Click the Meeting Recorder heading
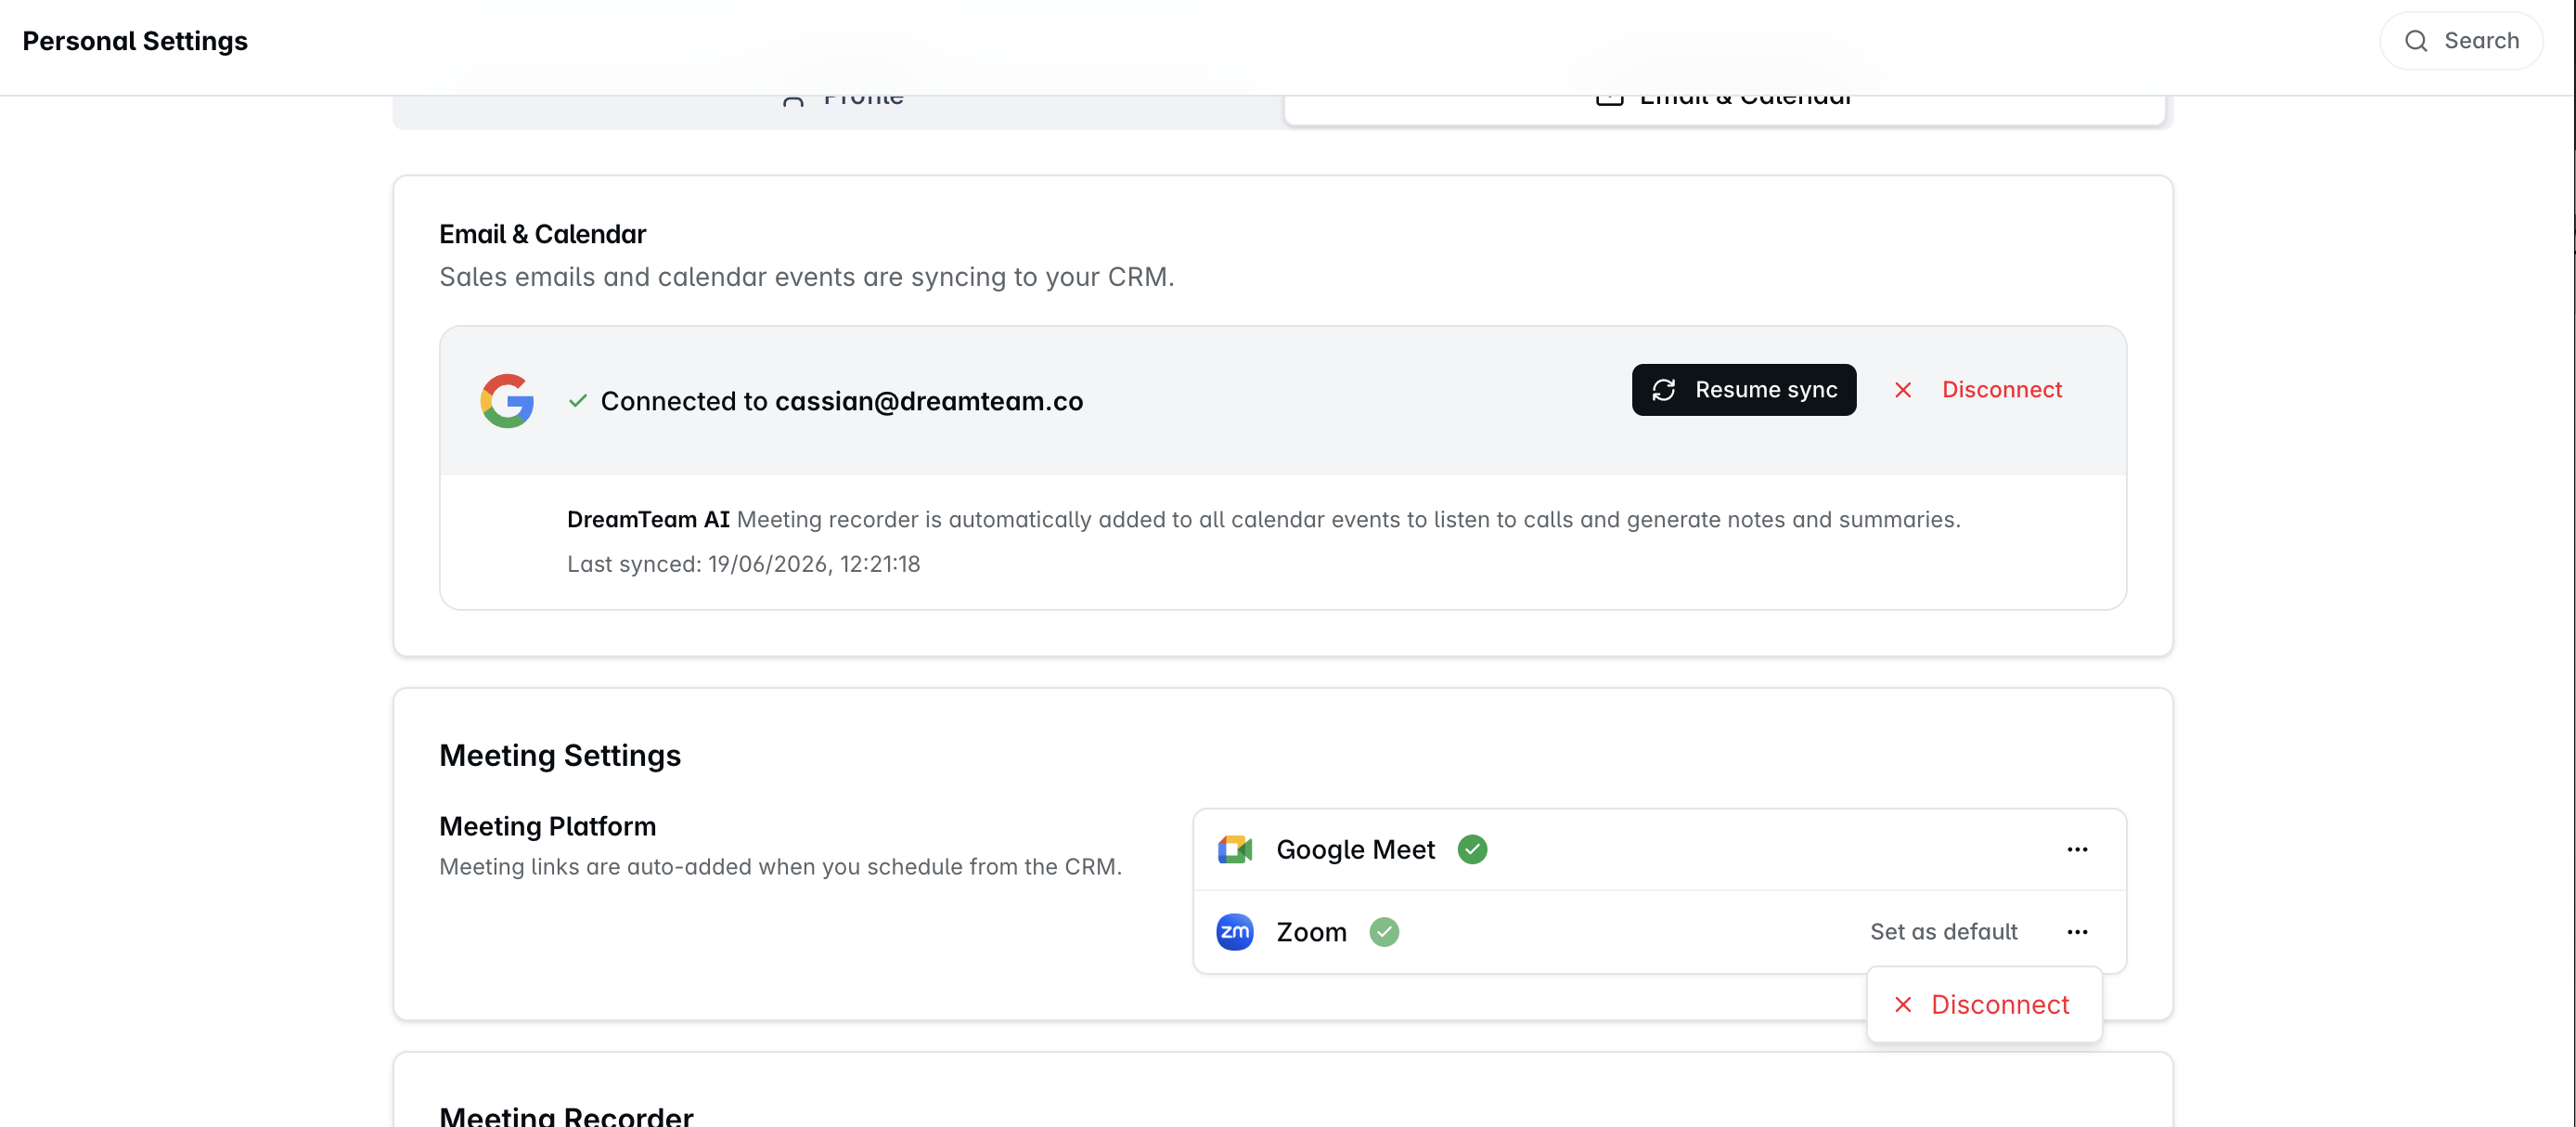Viewport: 2576px width, 1127px height. click(x=566, y=1116)
